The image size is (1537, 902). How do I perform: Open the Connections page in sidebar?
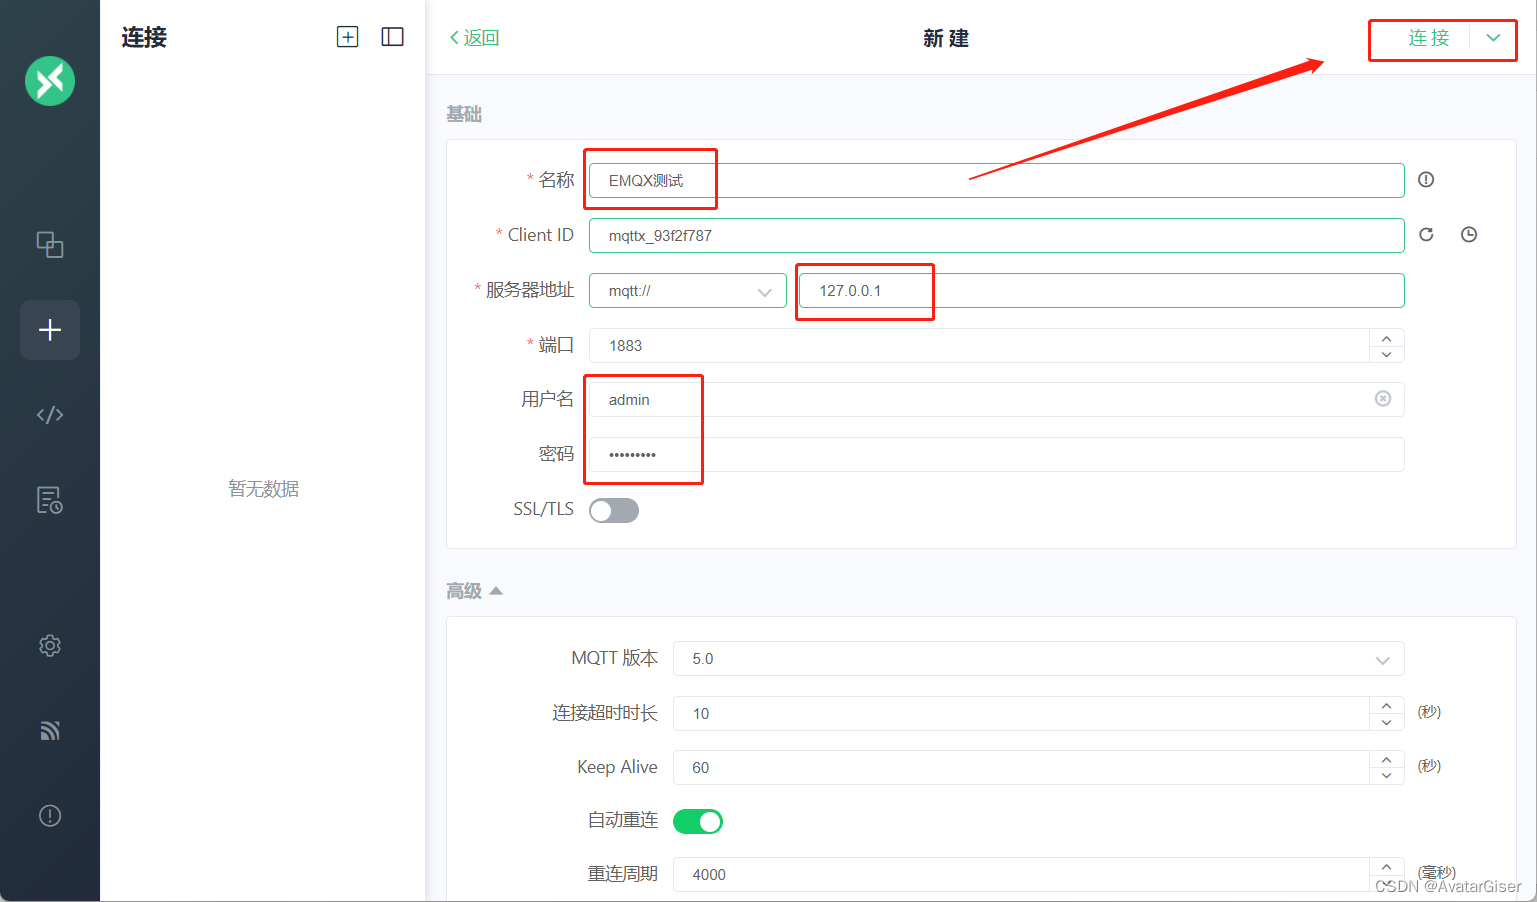pos(50,244)
